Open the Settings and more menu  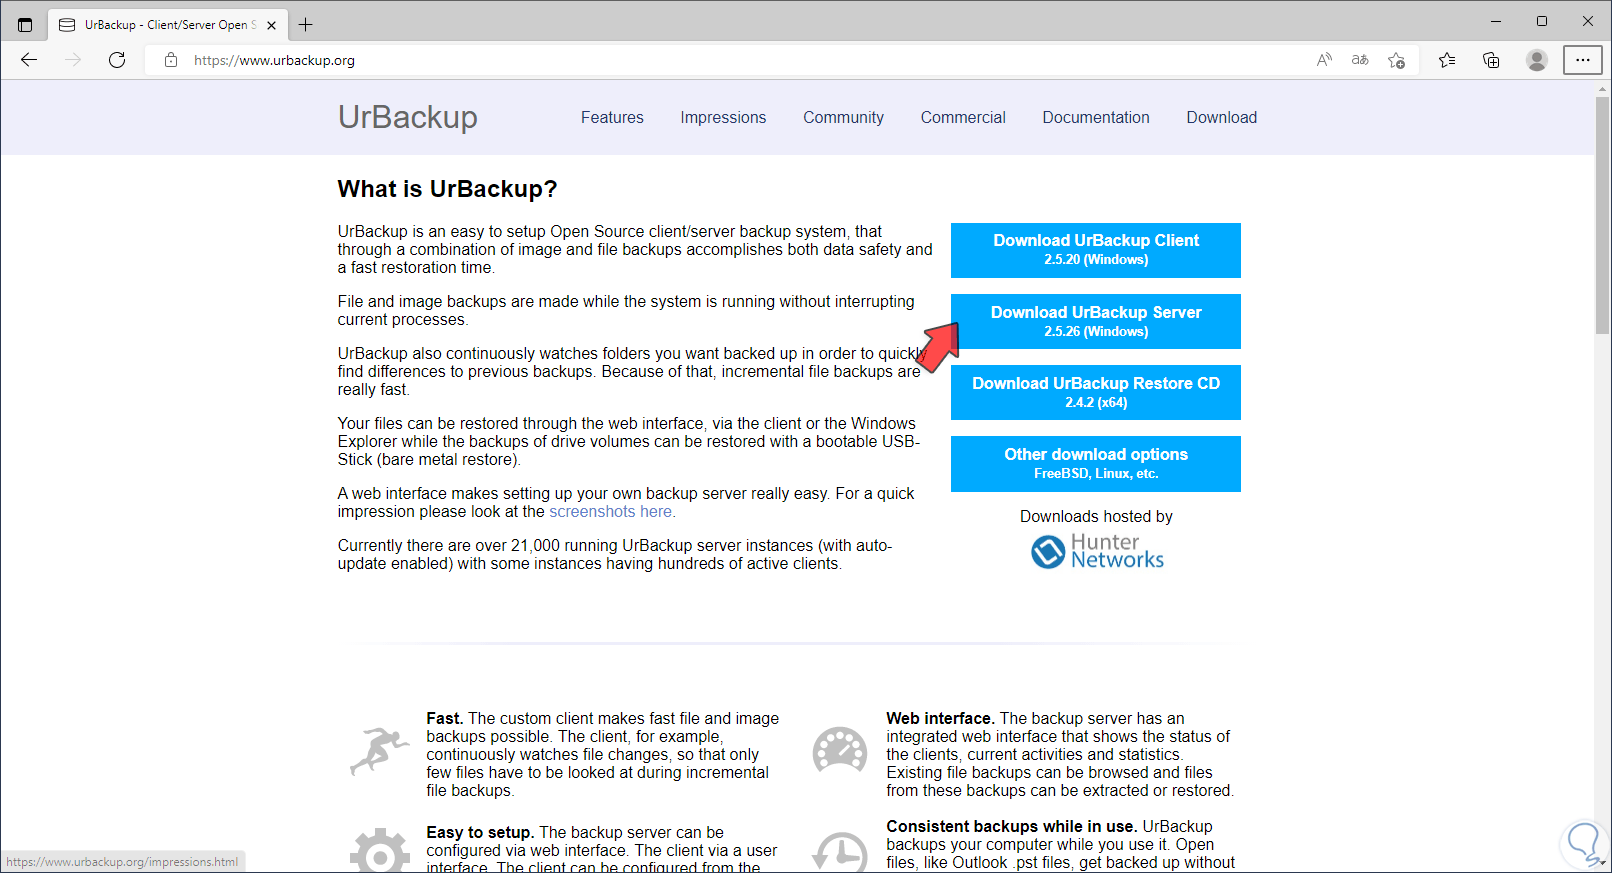pyautogui.click(x=1583, y=60)
